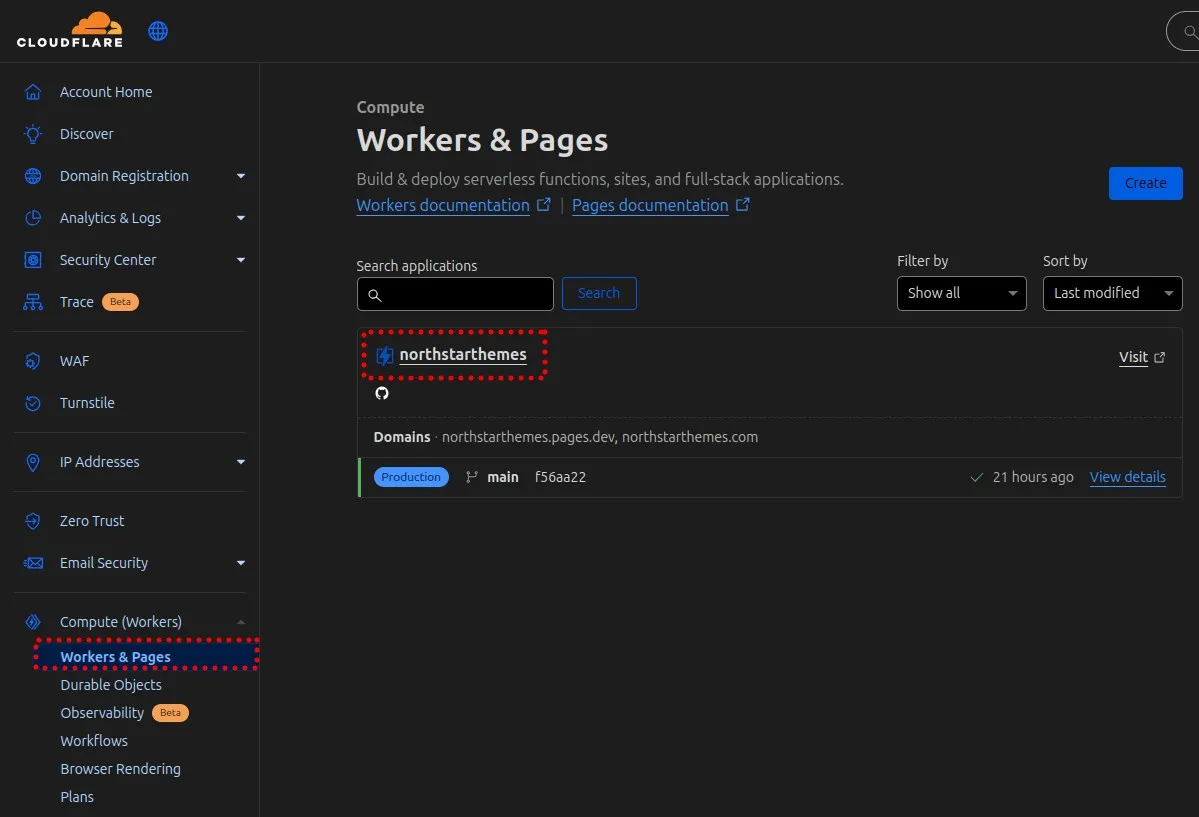The height and width of the screenshot is (817, 1199).
Task: Click the WAF shield icon
Action: point(33,361)
